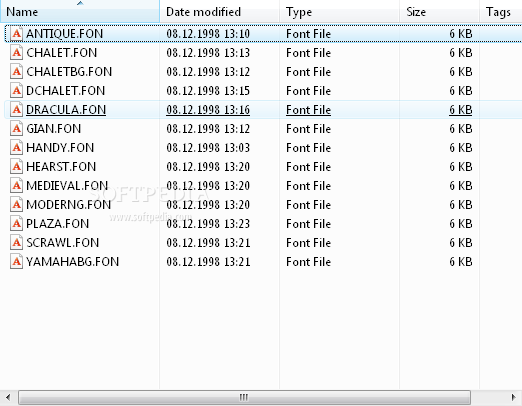Sort by the Size column header
This screenshot has width=522, height=406.
[439, 11]
